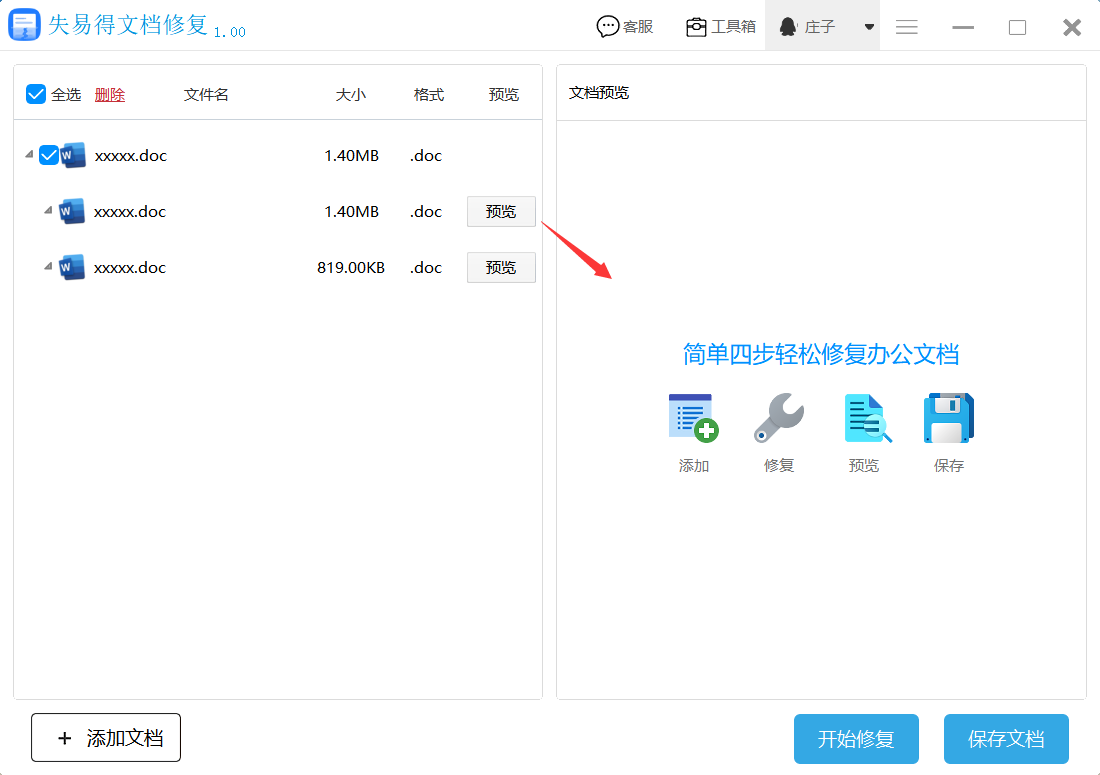Click the 保存 floppy-disk save icon
The width and height of the screenshot is (1100, 775).
(947, 417)
